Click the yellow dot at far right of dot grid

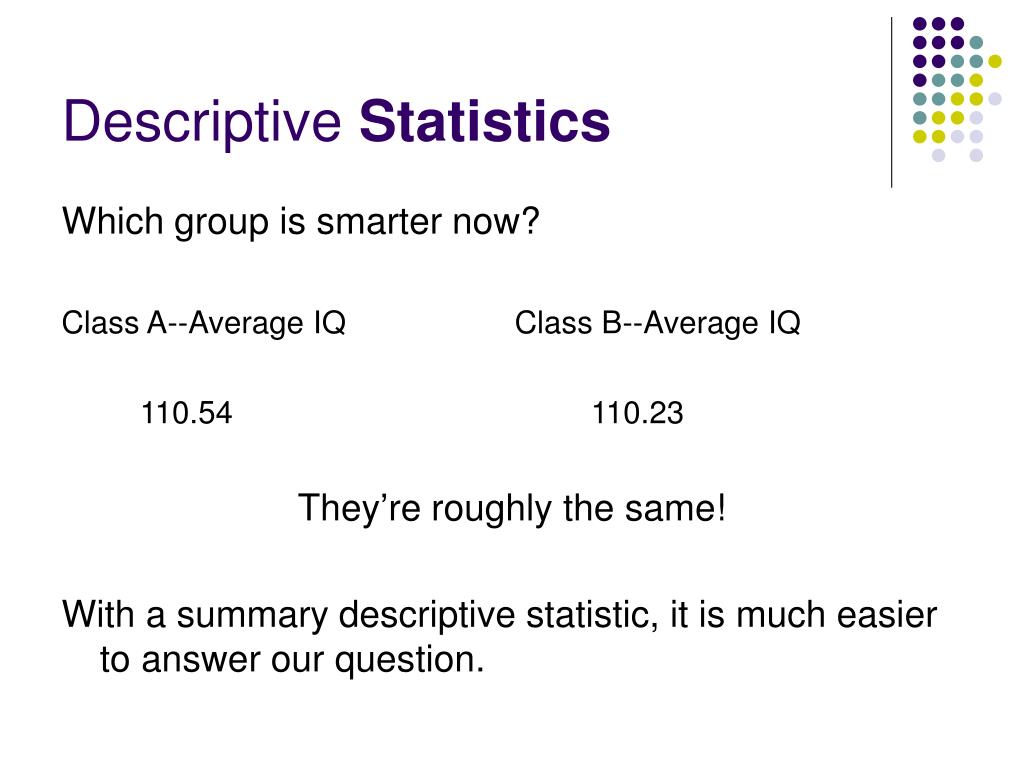995,61
